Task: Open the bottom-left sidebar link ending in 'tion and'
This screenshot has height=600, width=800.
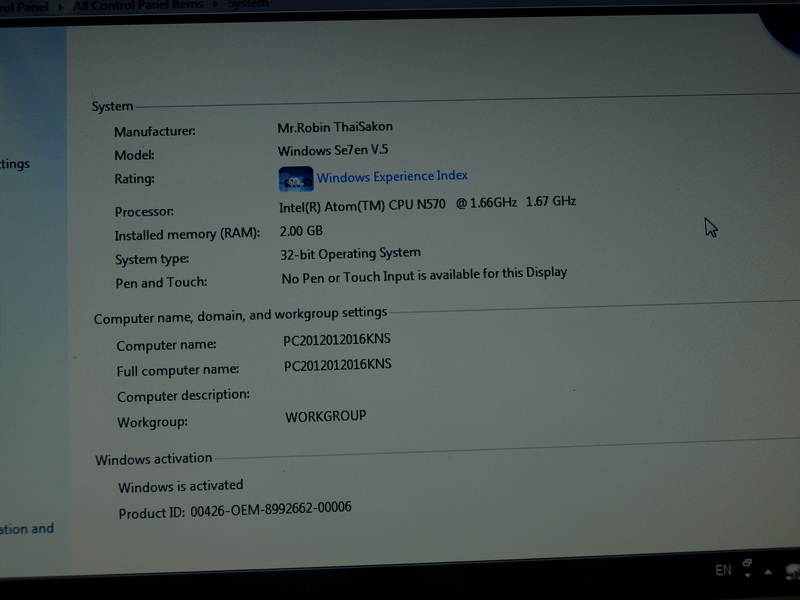Action: 27,529
